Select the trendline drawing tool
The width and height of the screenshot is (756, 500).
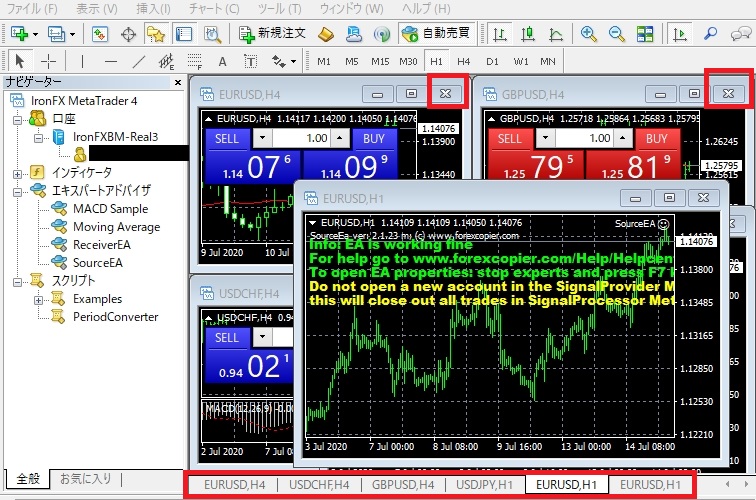(139, 62)
